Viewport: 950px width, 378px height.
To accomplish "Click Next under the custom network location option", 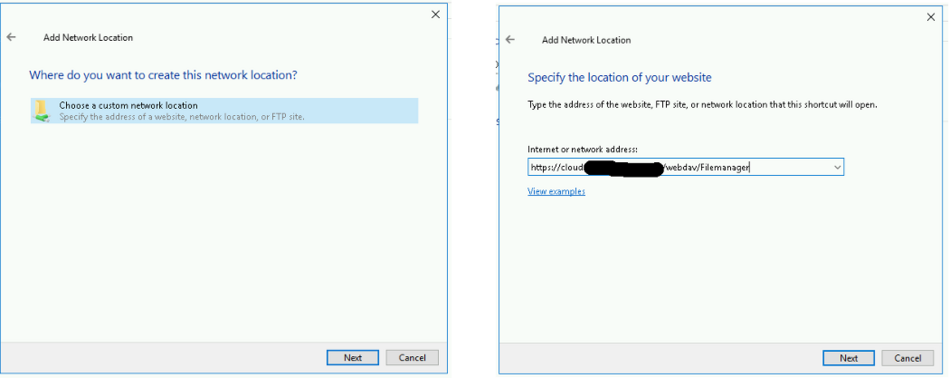I will tap(353, 357).
